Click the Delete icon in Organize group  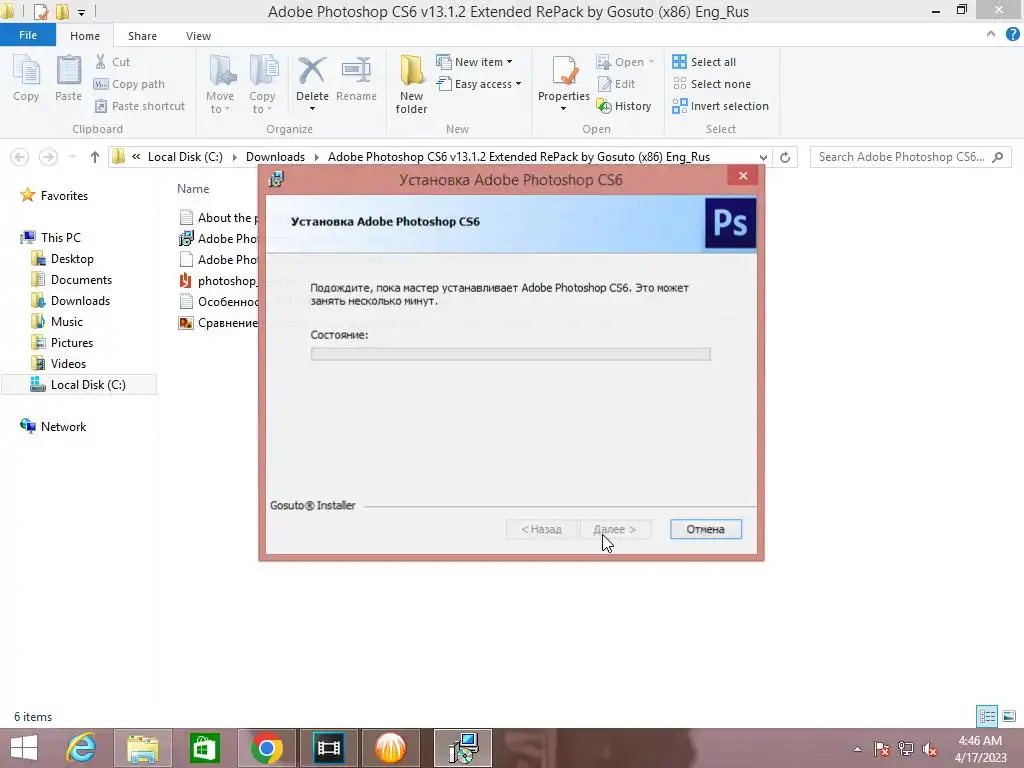coord(312,71)
